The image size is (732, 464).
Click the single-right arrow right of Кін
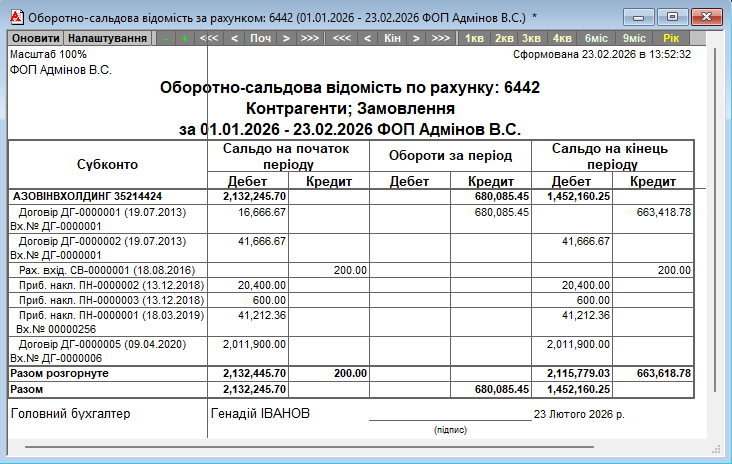[x=416, y=38]
